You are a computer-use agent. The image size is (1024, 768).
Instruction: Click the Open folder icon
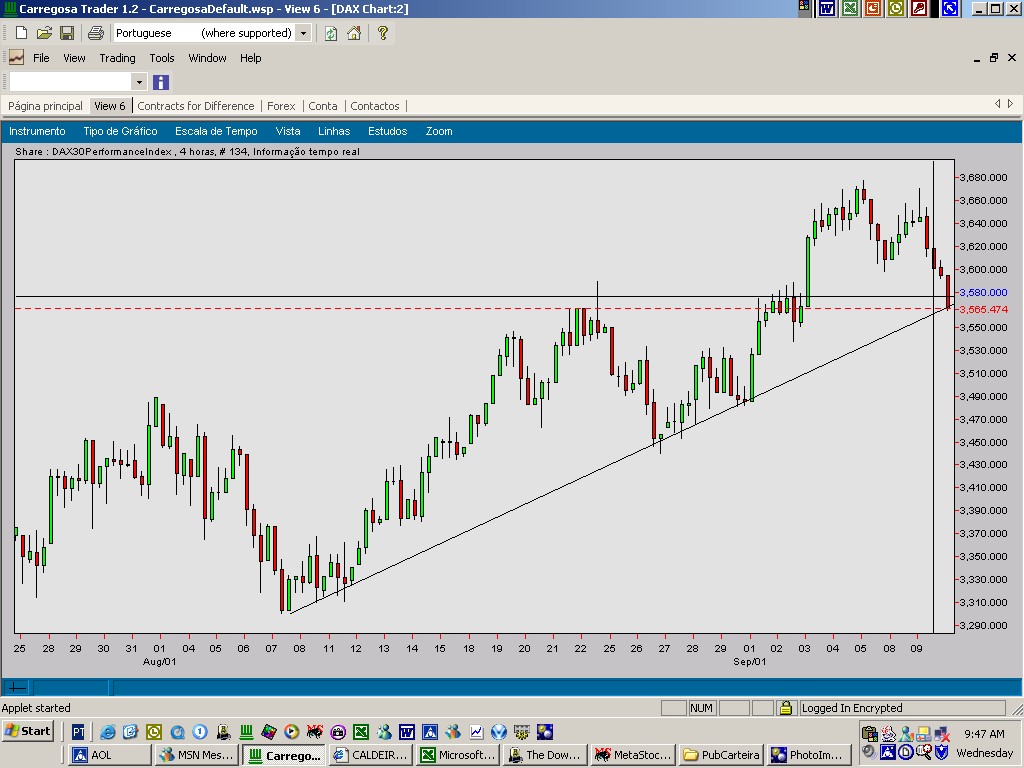coord(44,33)
